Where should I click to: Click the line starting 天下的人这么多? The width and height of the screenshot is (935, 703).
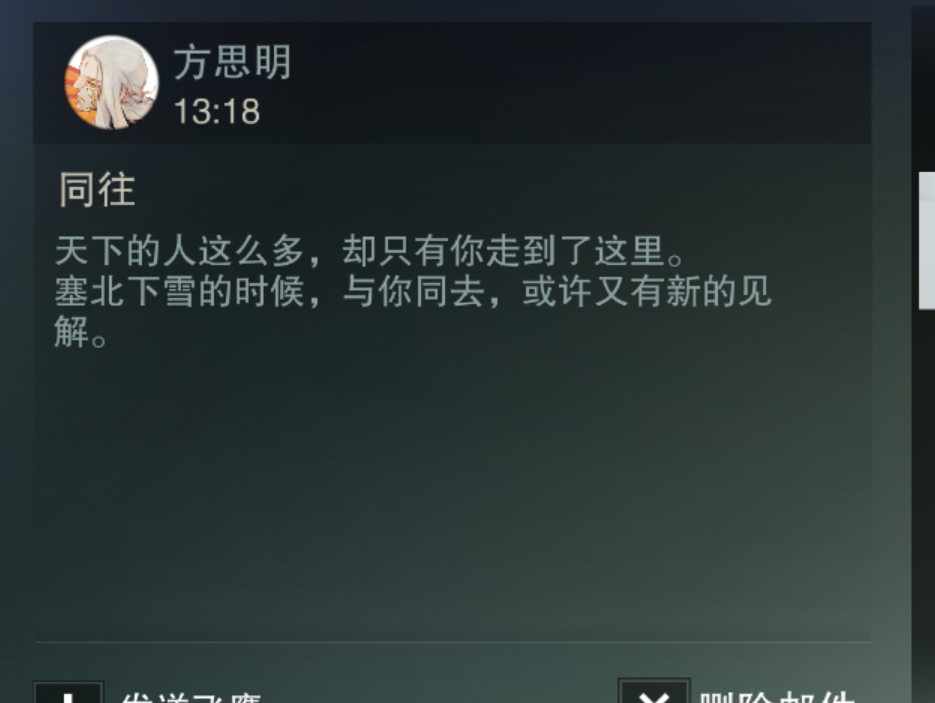click(x=370, y=250)
